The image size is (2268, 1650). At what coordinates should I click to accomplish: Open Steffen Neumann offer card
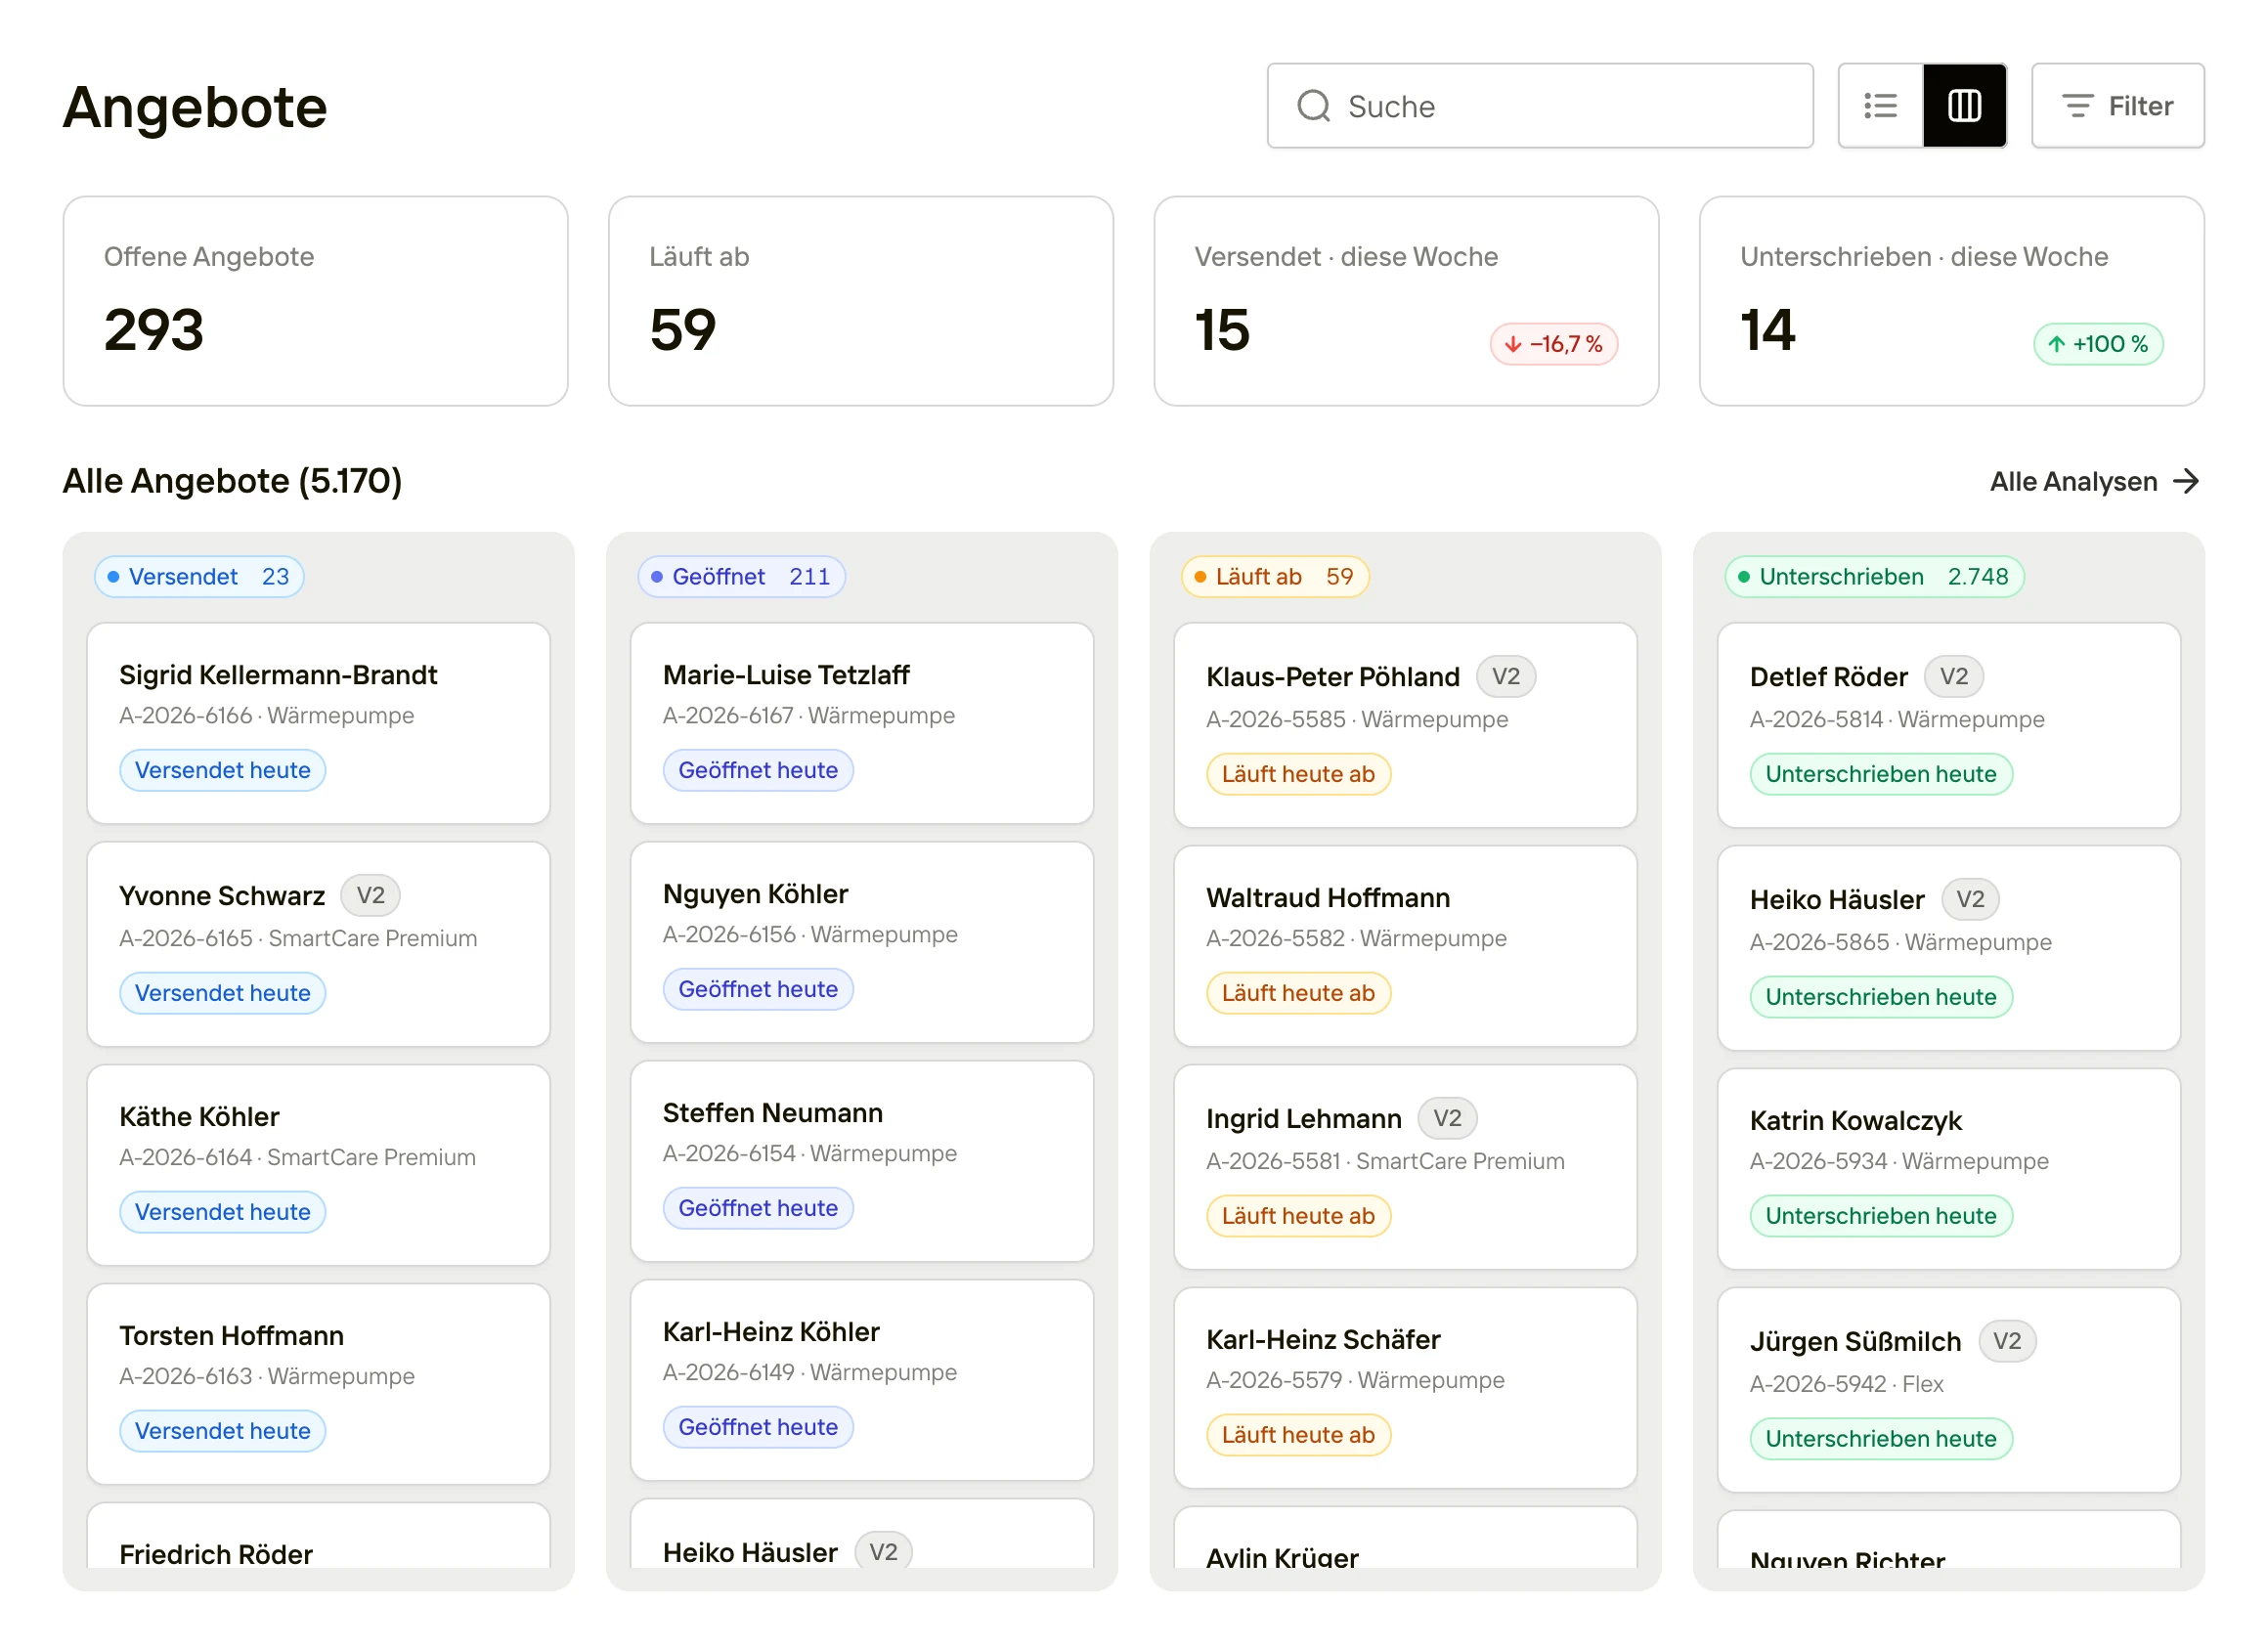pyautogui.click(x=861, y=1161)
